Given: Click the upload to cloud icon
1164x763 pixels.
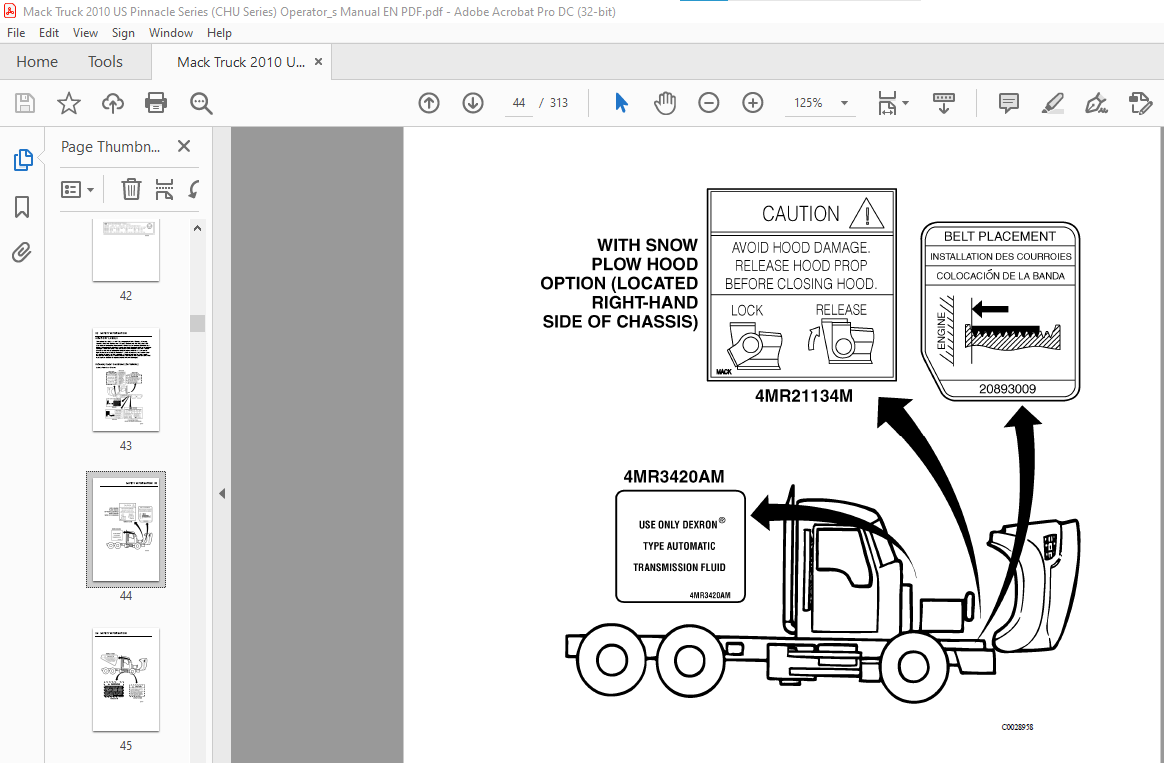Looking at the screenshot, I should point(113,102).
